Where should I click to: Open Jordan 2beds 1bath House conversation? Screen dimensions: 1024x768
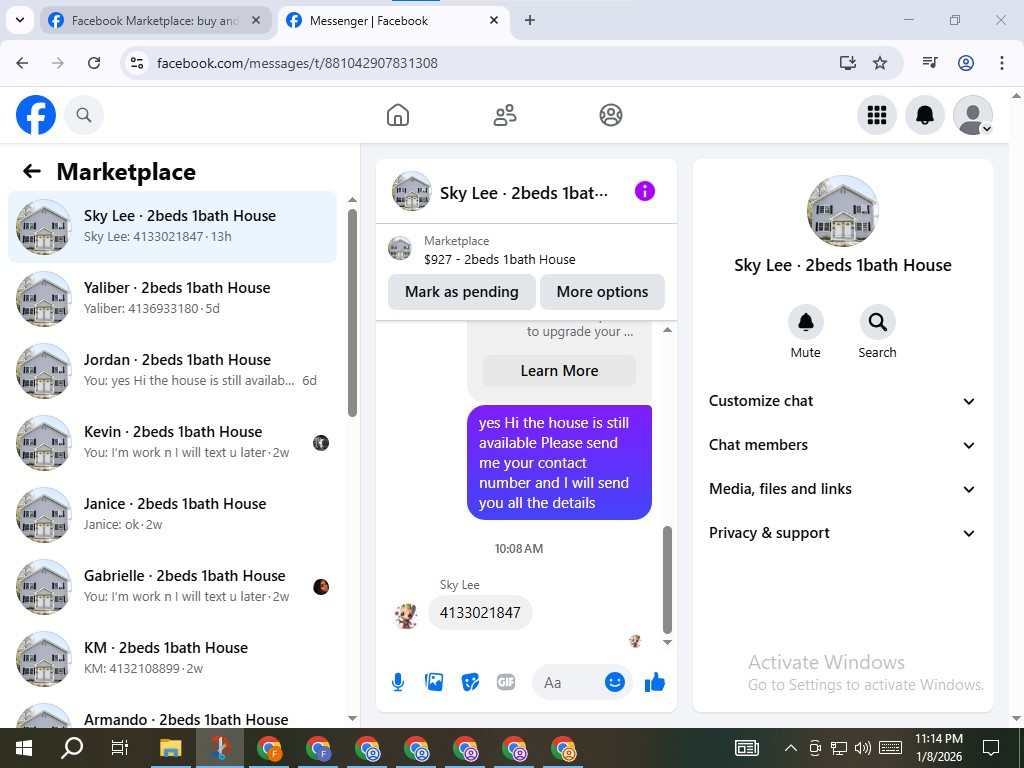(x=172, y=370)
